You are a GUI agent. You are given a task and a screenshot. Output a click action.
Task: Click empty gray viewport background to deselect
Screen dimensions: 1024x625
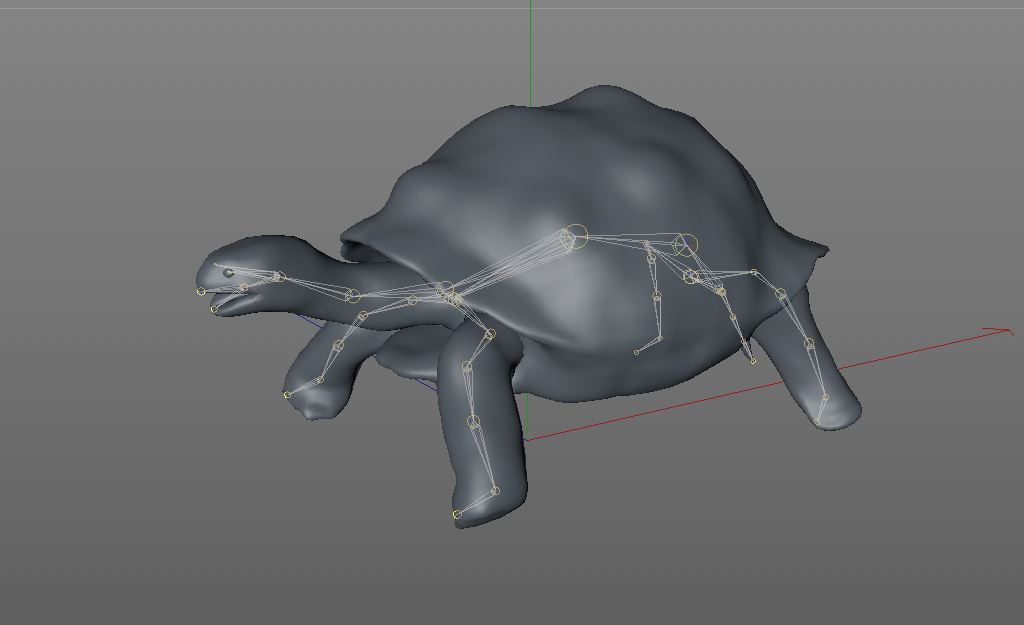click(x=150, y=520)
